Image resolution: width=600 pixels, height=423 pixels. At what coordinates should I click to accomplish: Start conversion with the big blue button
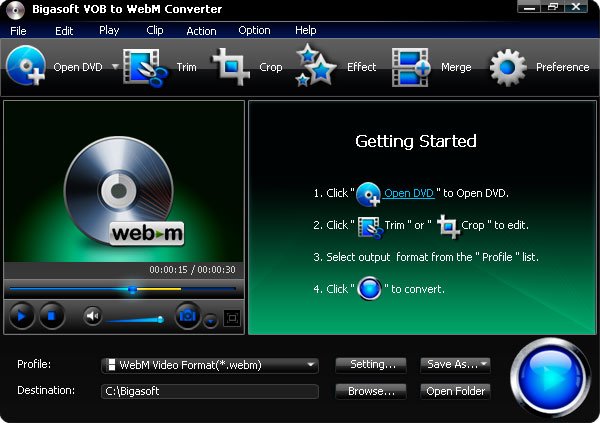(x=549, y=377)
